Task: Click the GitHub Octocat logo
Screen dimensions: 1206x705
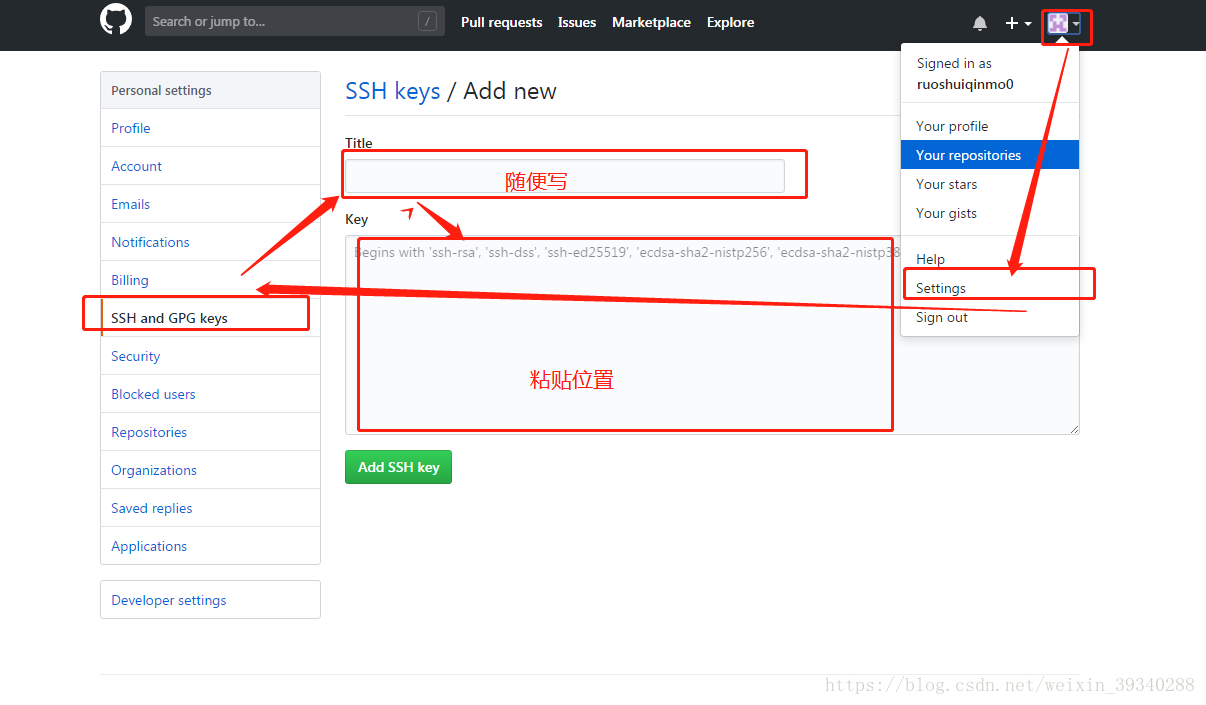Action: (x=116, y=20)
